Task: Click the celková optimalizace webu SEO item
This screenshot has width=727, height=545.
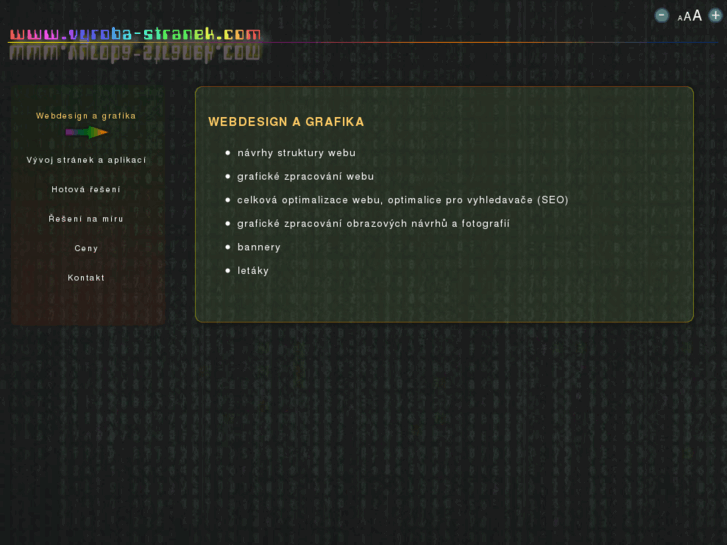Action: click(x=403, y=200)
